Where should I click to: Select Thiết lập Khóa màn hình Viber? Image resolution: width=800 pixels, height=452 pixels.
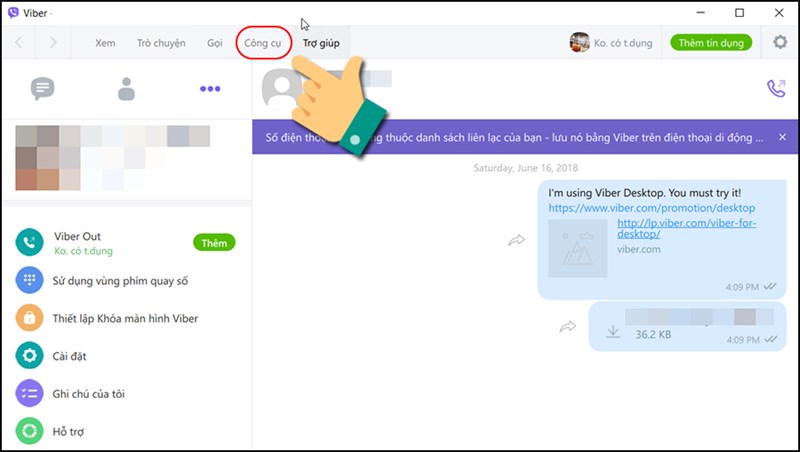(125, 318)
